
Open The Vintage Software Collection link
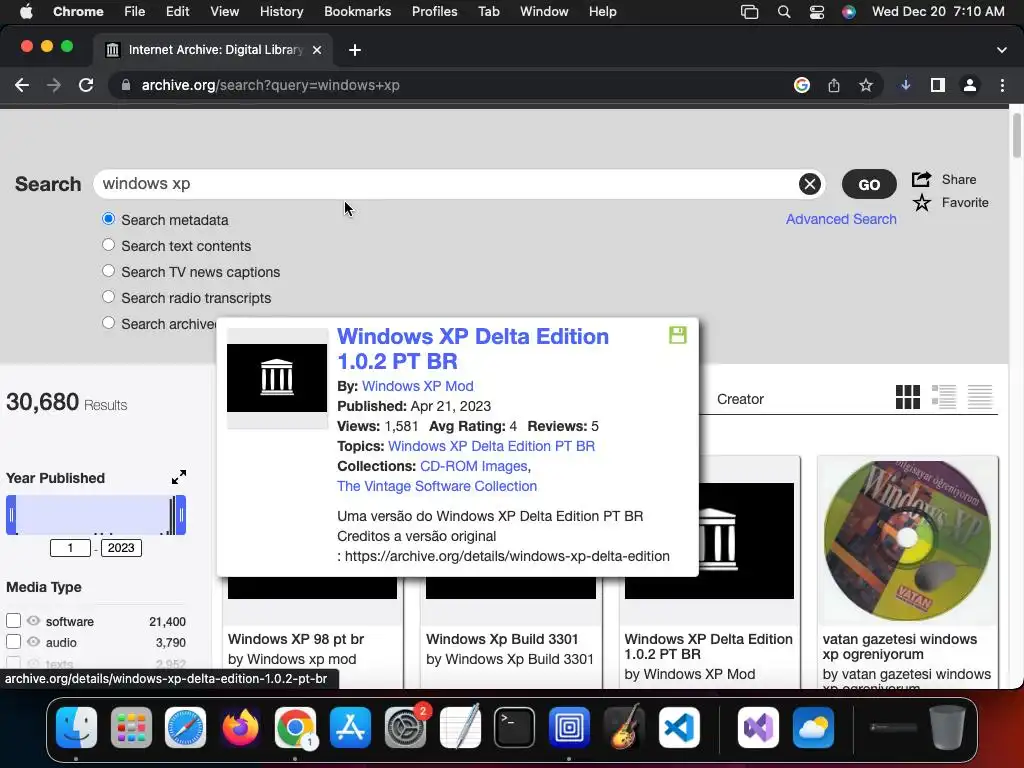(x=437, y=486)
